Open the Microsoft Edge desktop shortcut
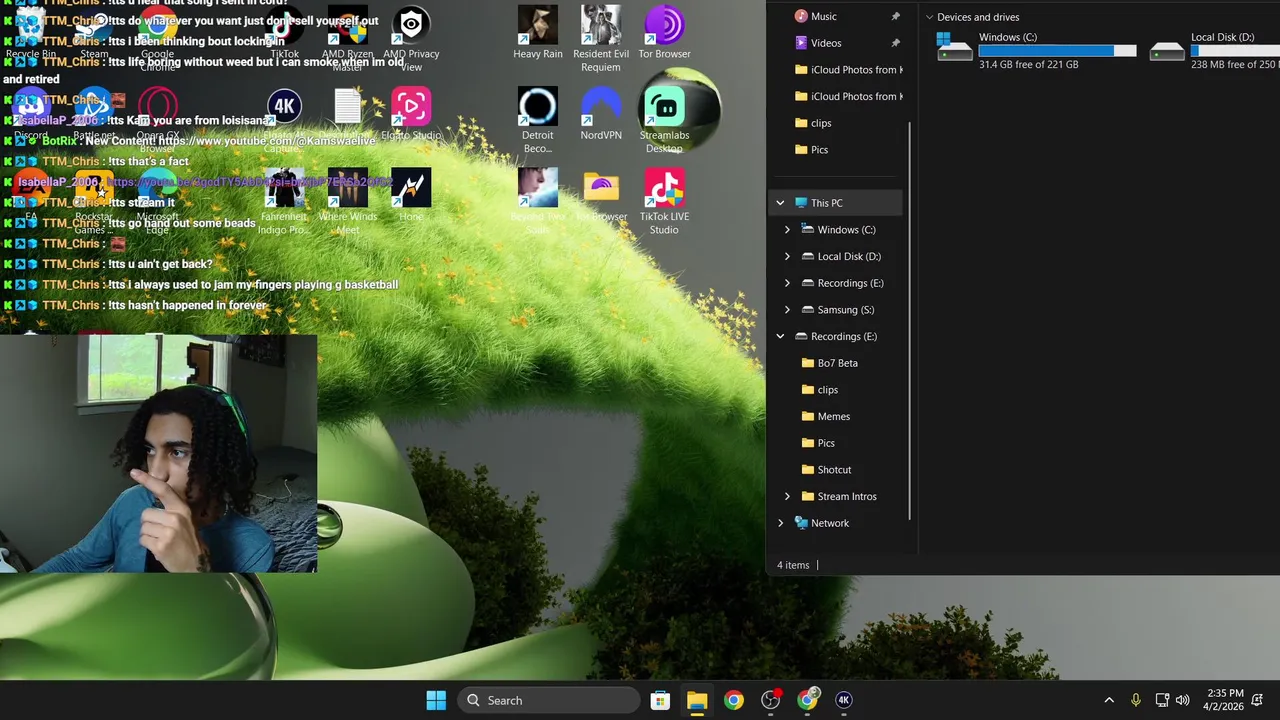 click(x=157, y=202)
